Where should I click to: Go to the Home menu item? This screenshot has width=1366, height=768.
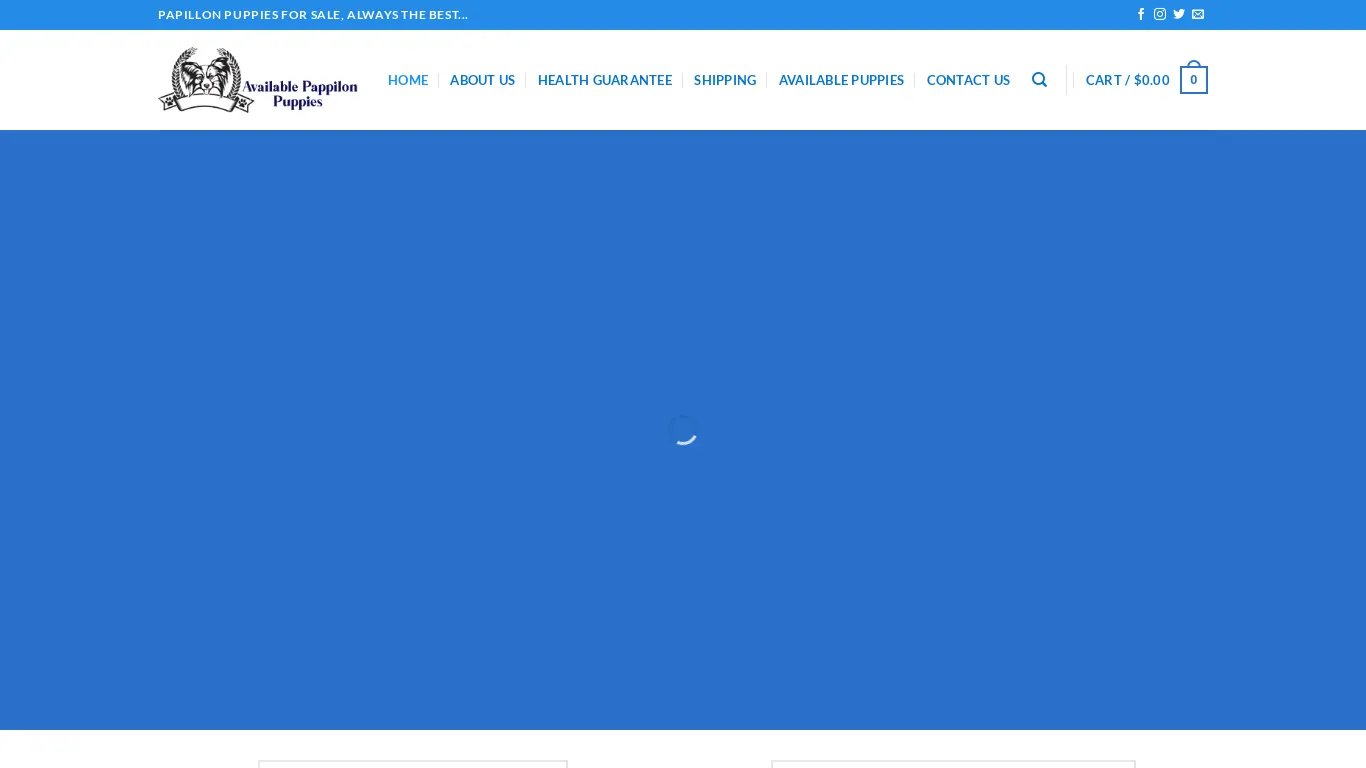(x=408, y=80)
